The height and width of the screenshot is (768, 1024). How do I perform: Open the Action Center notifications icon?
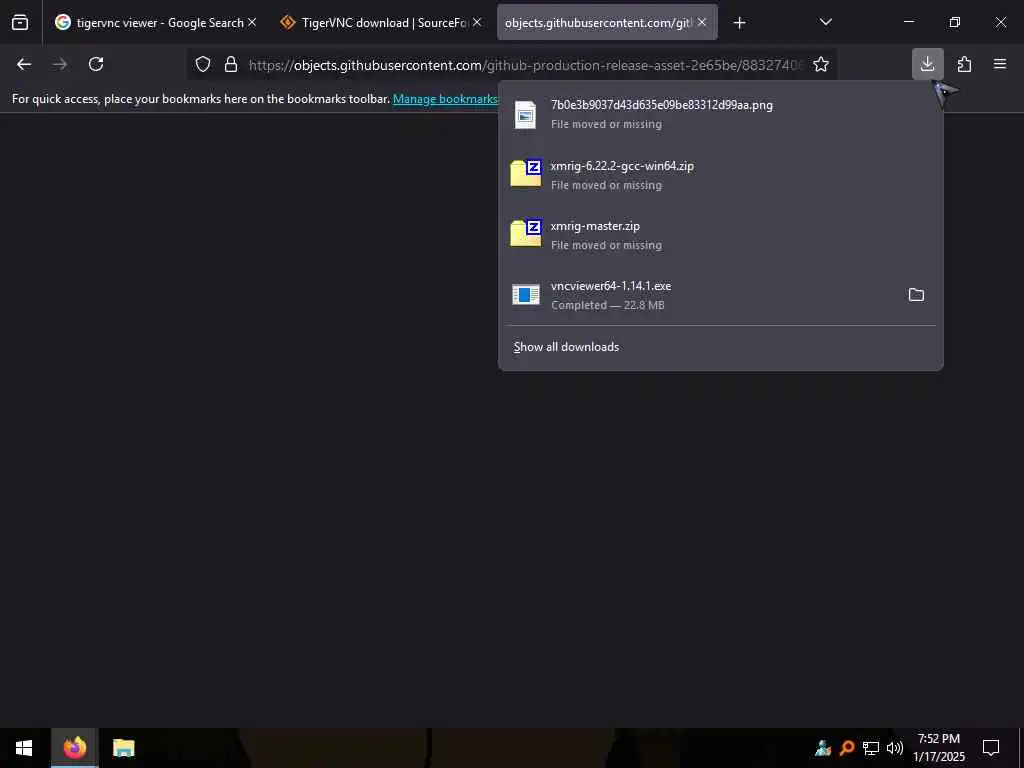pos(991,748)
